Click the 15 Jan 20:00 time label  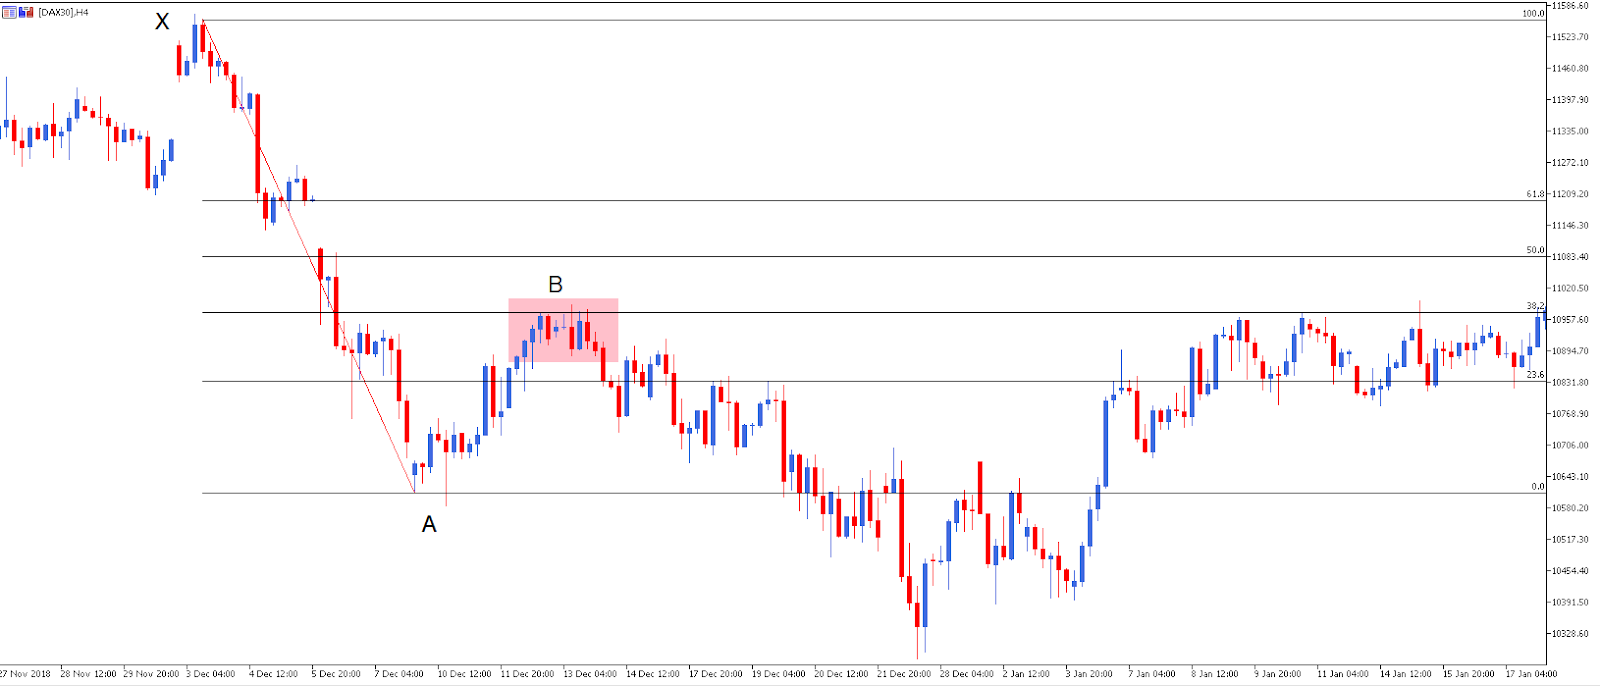pyautogui.click(x=1469, y=674)
